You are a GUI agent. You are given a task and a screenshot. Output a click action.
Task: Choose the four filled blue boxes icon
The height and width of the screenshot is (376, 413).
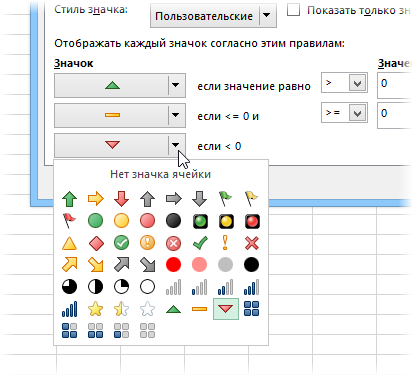click(251, 308)
